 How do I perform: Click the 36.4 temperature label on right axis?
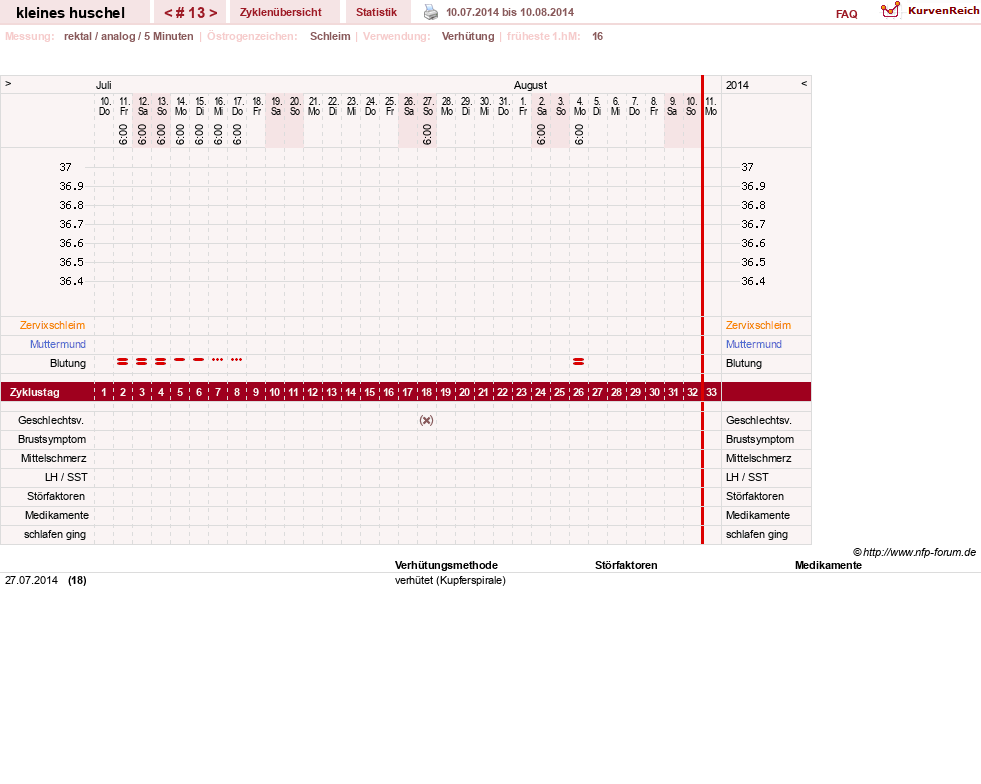point(753,281)
